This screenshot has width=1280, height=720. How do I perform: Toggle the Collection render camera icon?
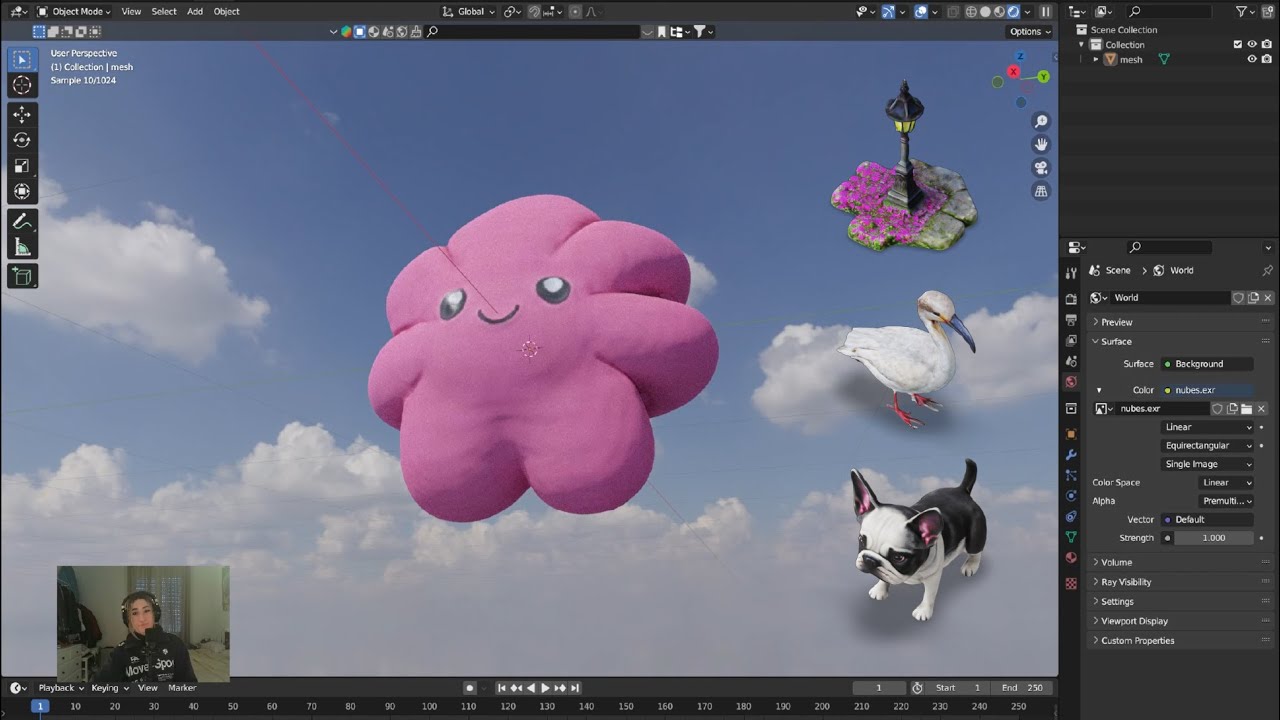point(1267,45)
